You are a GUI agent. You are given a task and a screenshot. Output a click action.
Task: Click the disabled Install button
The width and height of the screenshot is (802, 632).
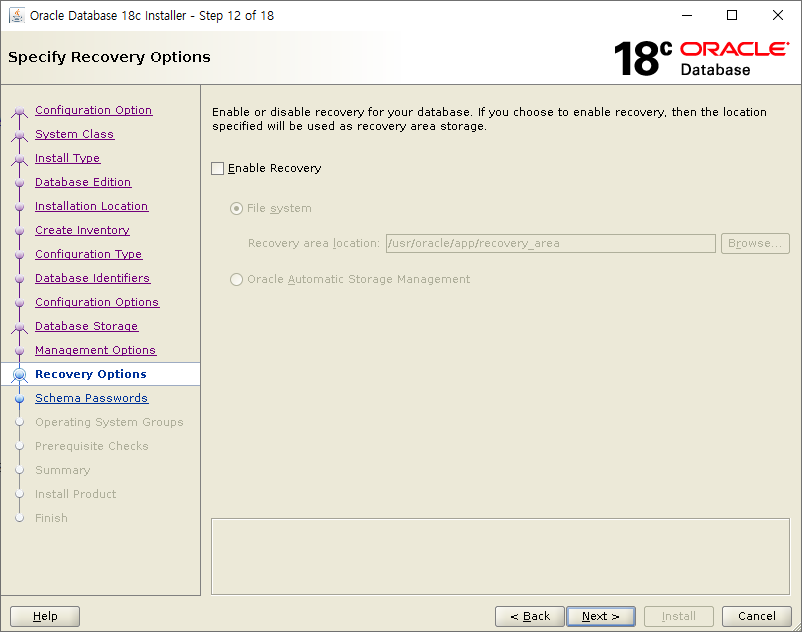pos(679,616)
